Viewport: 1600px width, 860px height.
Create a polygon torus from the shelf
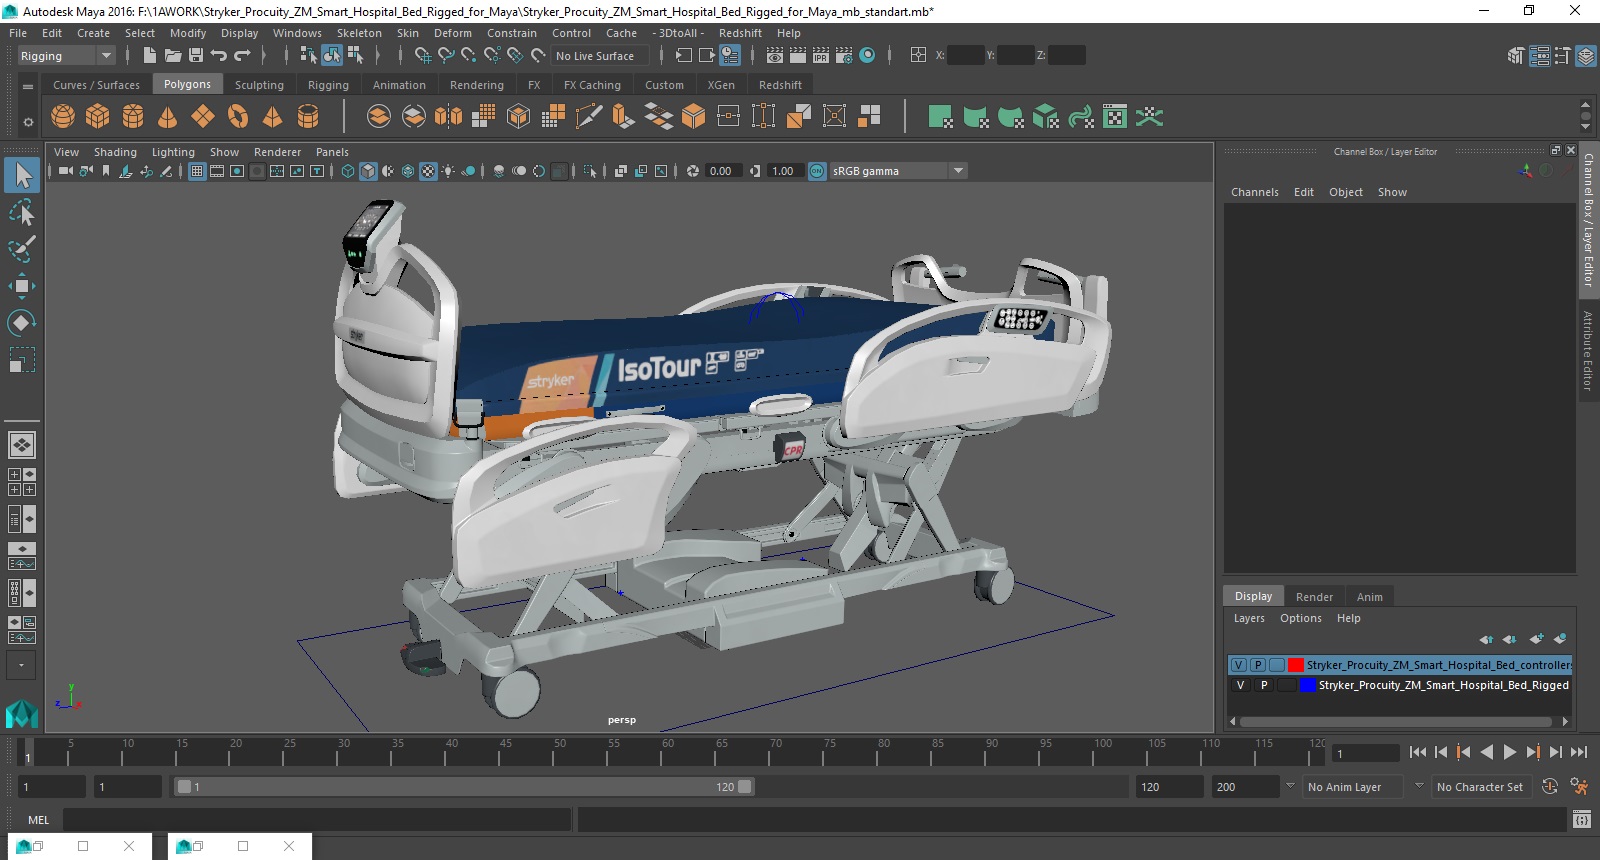[x=238, y=117]
